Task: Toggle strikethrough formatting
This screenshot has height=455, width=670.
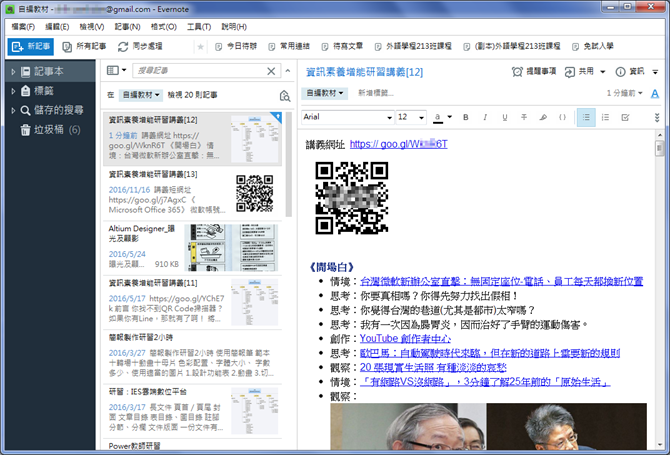Action: pyautogui.click(x=524, y=117)
